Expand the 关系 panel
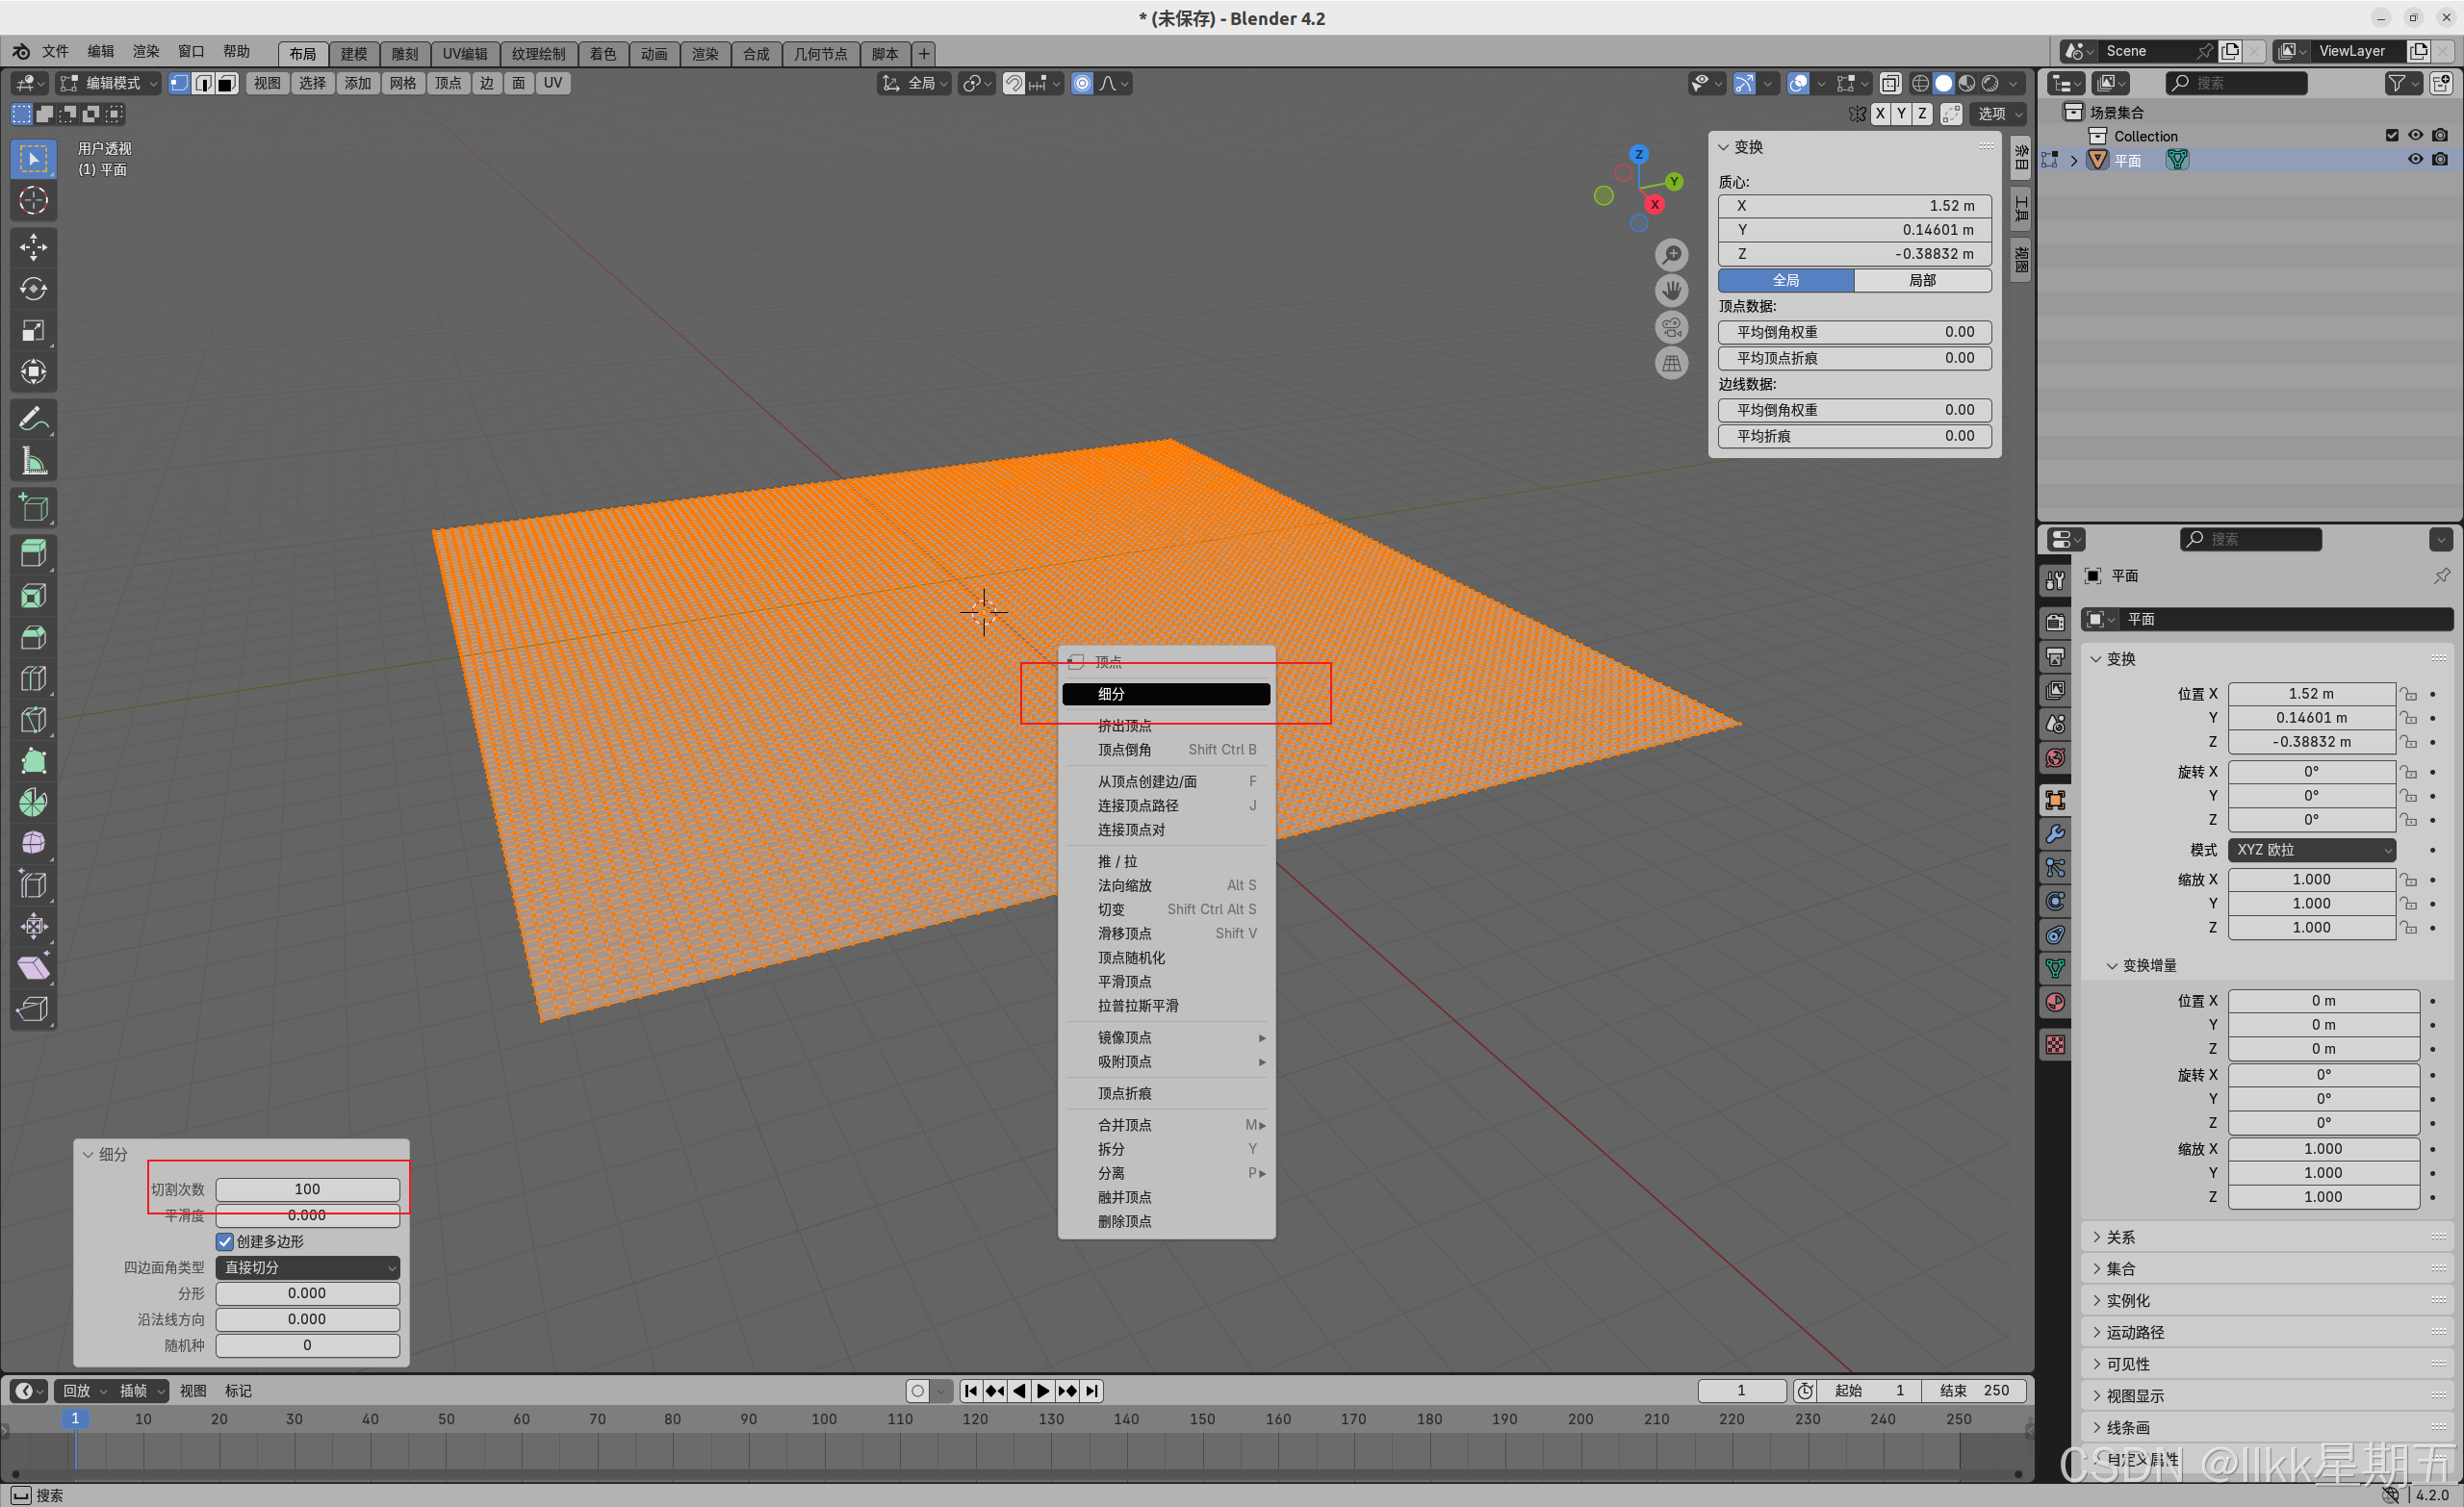 [2120, 1237]
